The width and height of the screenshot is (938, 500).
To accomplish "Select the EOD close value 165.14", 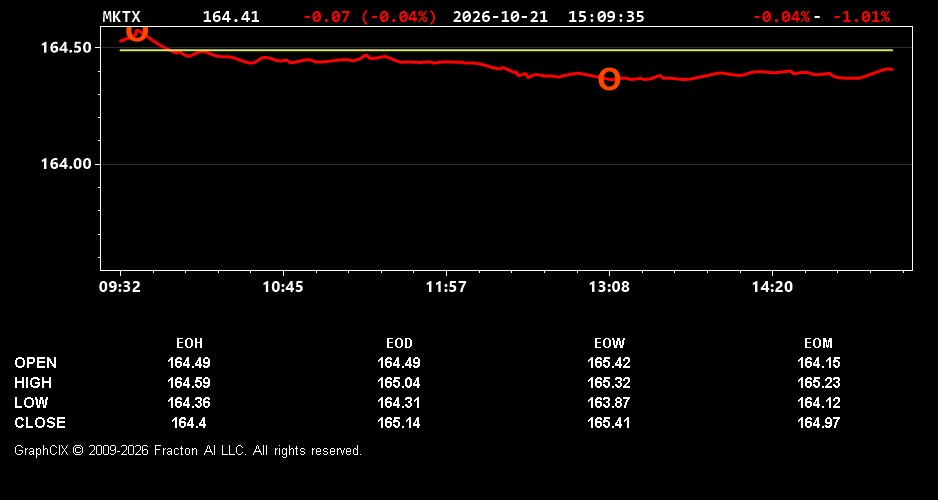I will [x=399, y=423].
